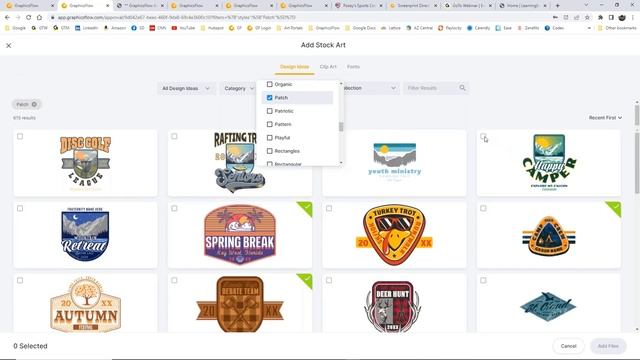Remove the Patch filter chip
This screenshot has width=640, height=360.
pos(34,104)
